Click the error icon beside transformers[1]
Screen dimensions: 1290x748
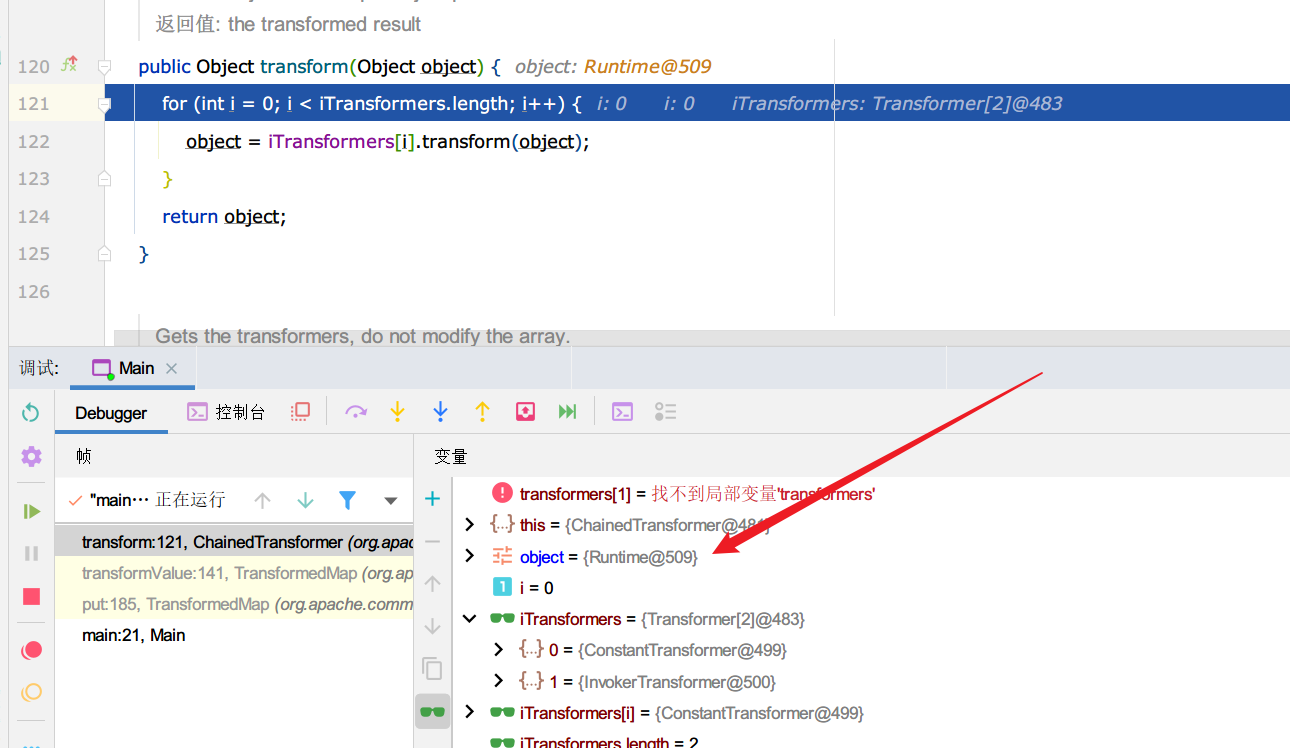pos(502,493)
